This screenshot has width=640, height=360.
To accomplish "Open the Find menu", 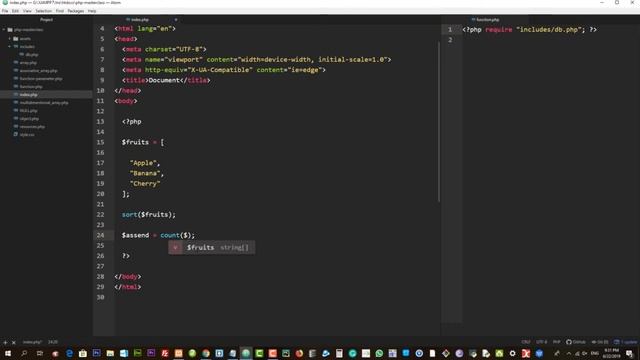I will [60, 11].
